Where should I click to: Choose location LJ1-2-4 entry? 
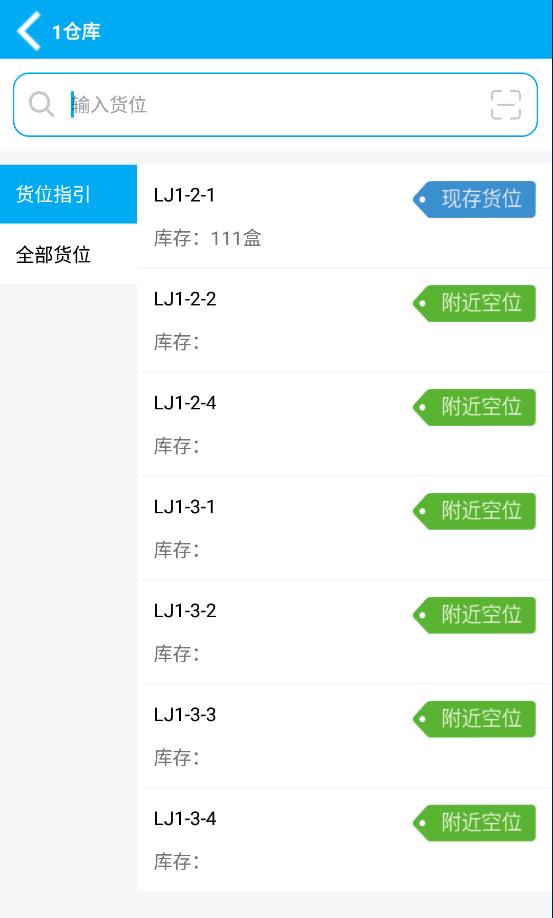tap(345, 424)
